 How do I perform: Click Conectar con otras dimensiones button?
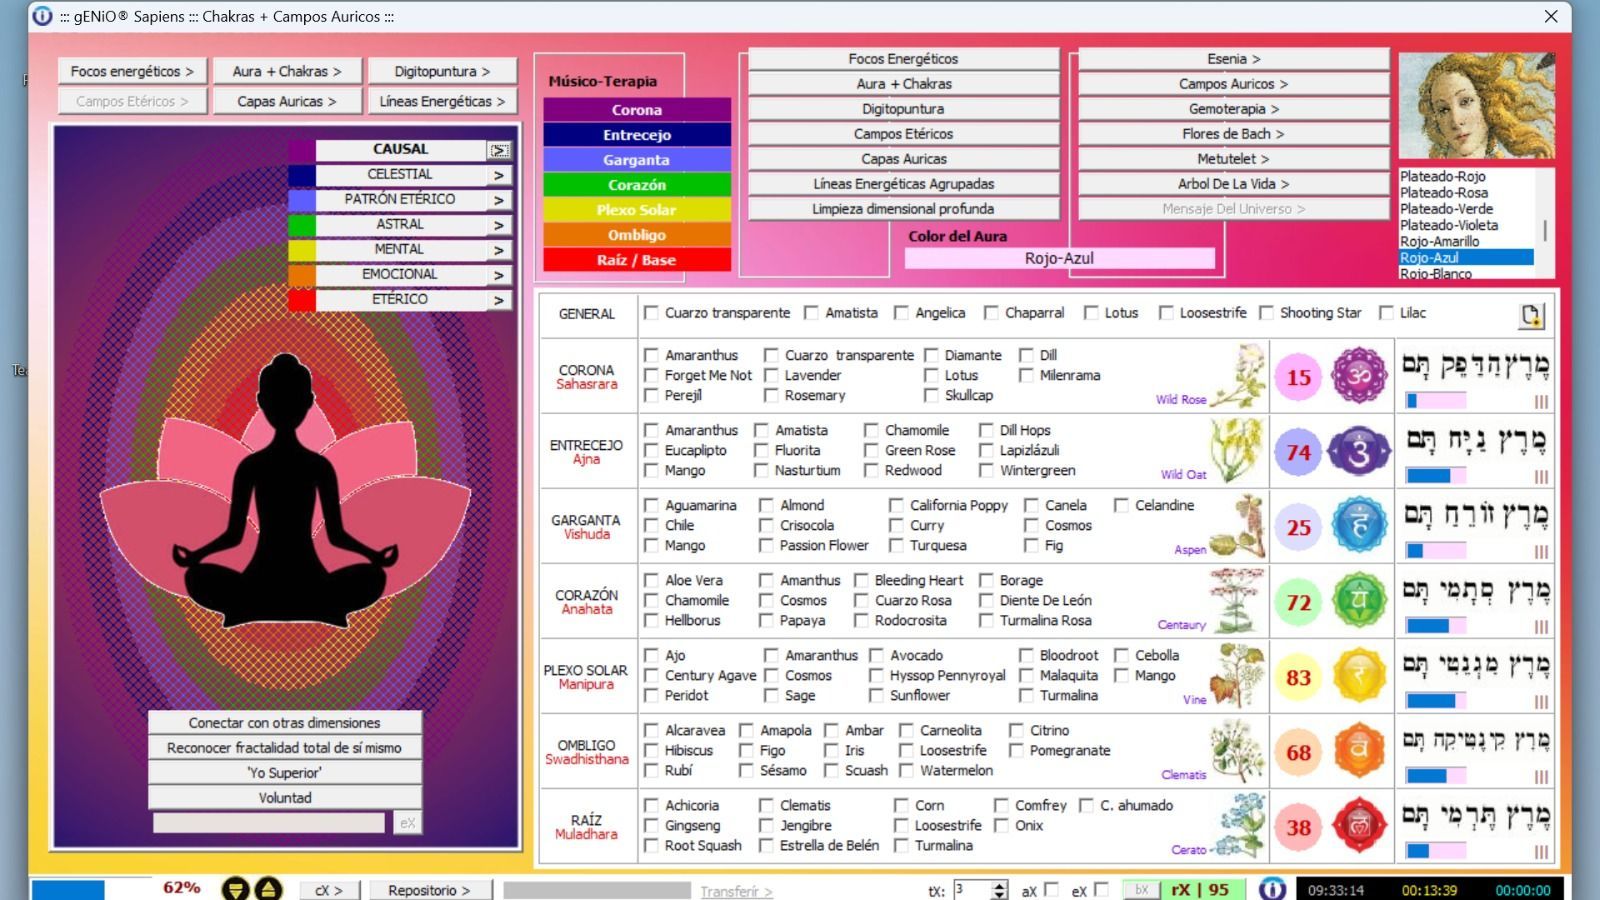pyautogui.click(x=285, y=723)
